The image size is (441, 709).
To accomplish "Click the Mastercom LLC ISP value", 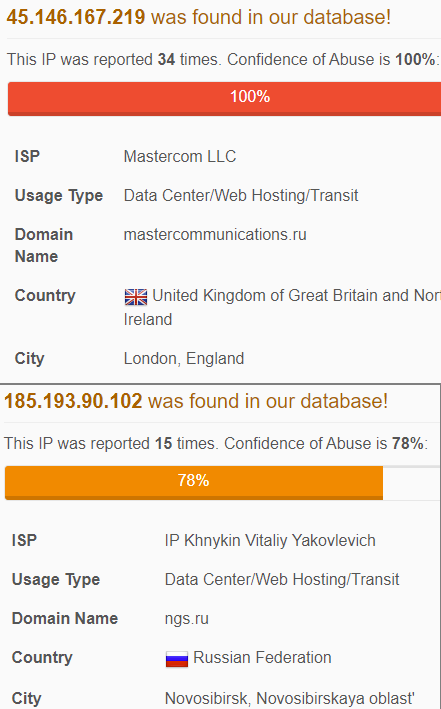I will pyautogui.click(x=180, y=156).
